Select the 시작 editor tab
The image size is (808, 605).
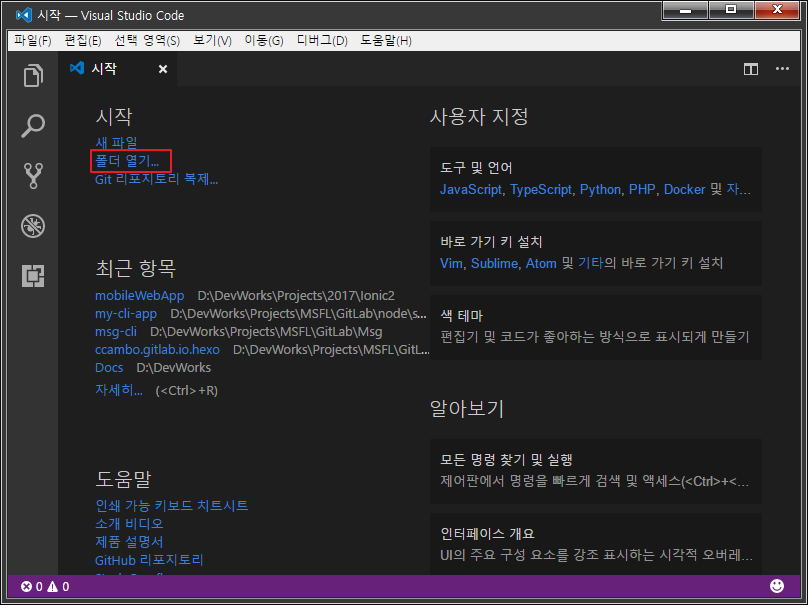tap(104, 69)
